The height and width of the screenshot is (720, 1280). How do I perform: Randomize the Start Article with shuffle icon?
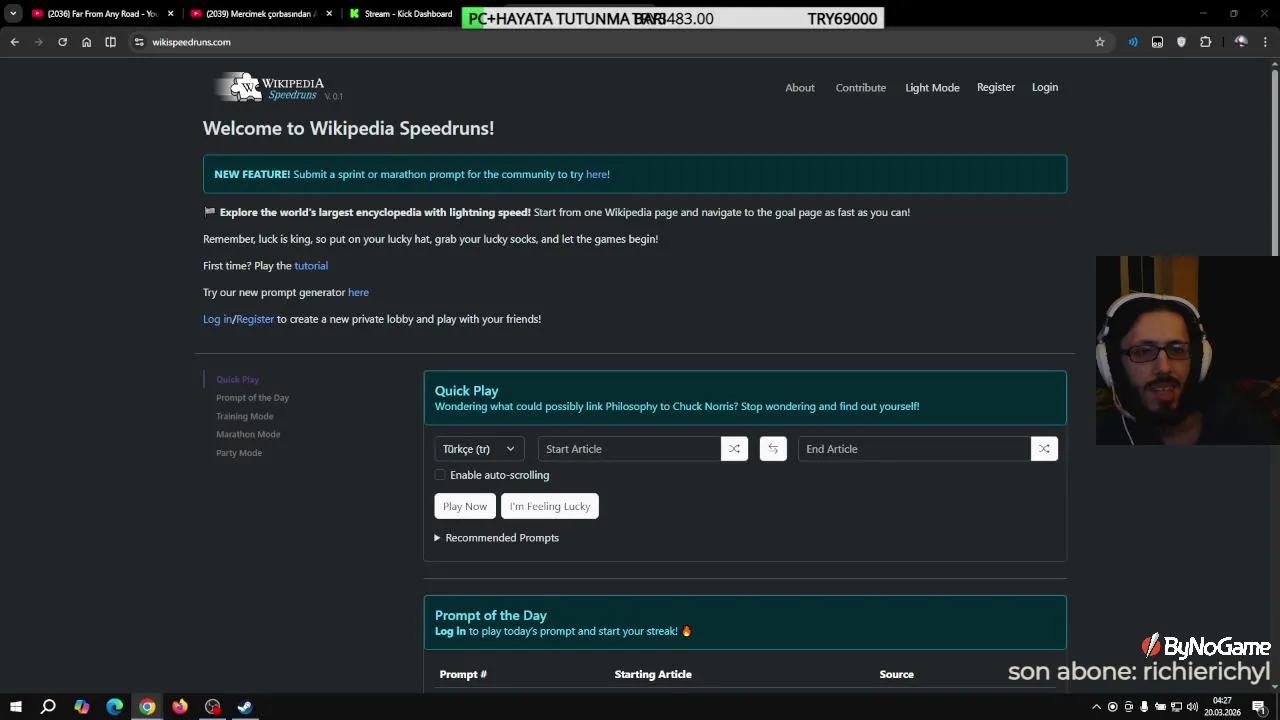tap(734, 449)
